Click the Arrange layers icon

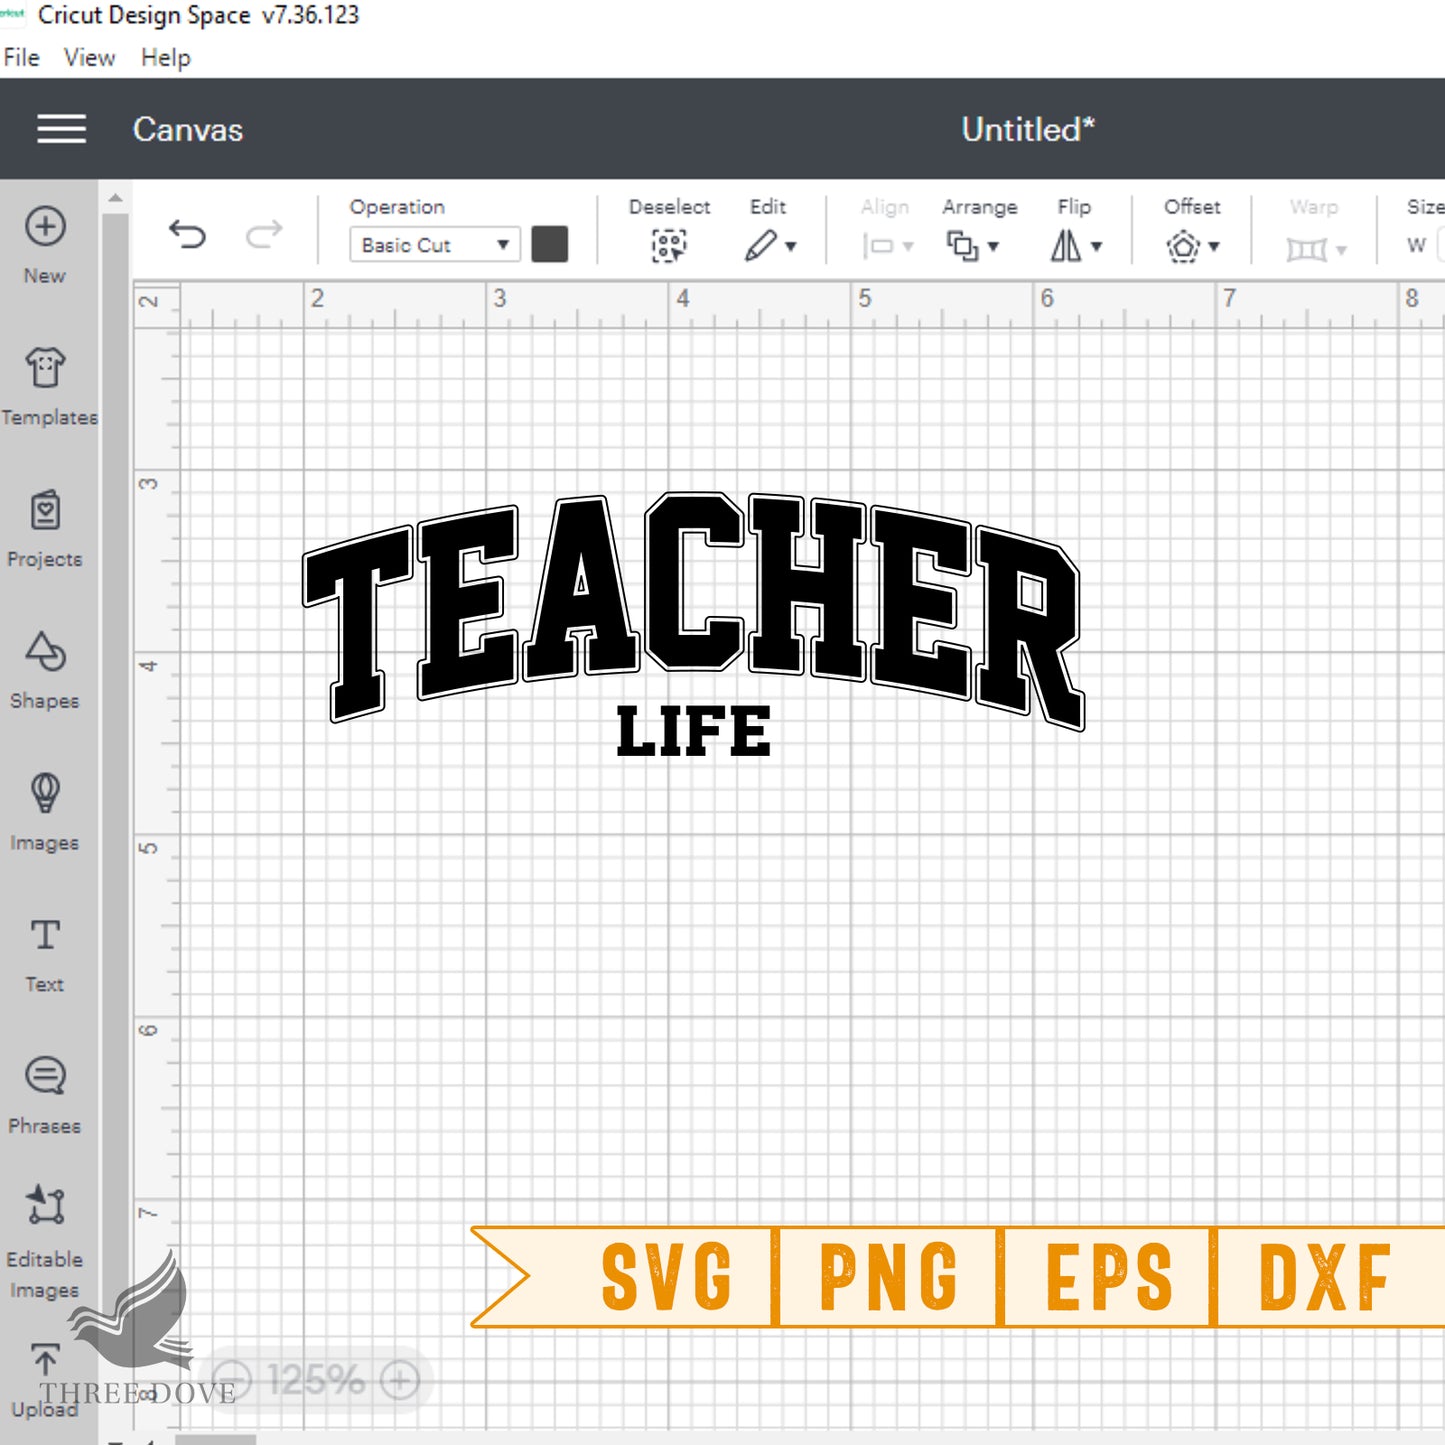point(962,246)
